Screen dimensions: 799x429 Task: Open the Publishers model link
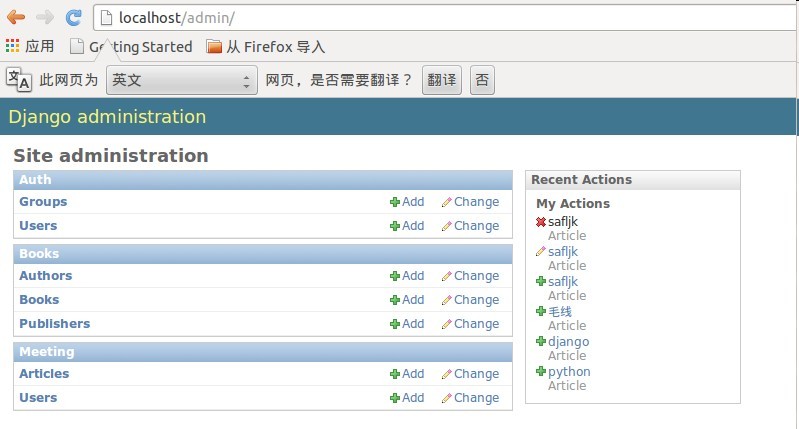point(55,324)
